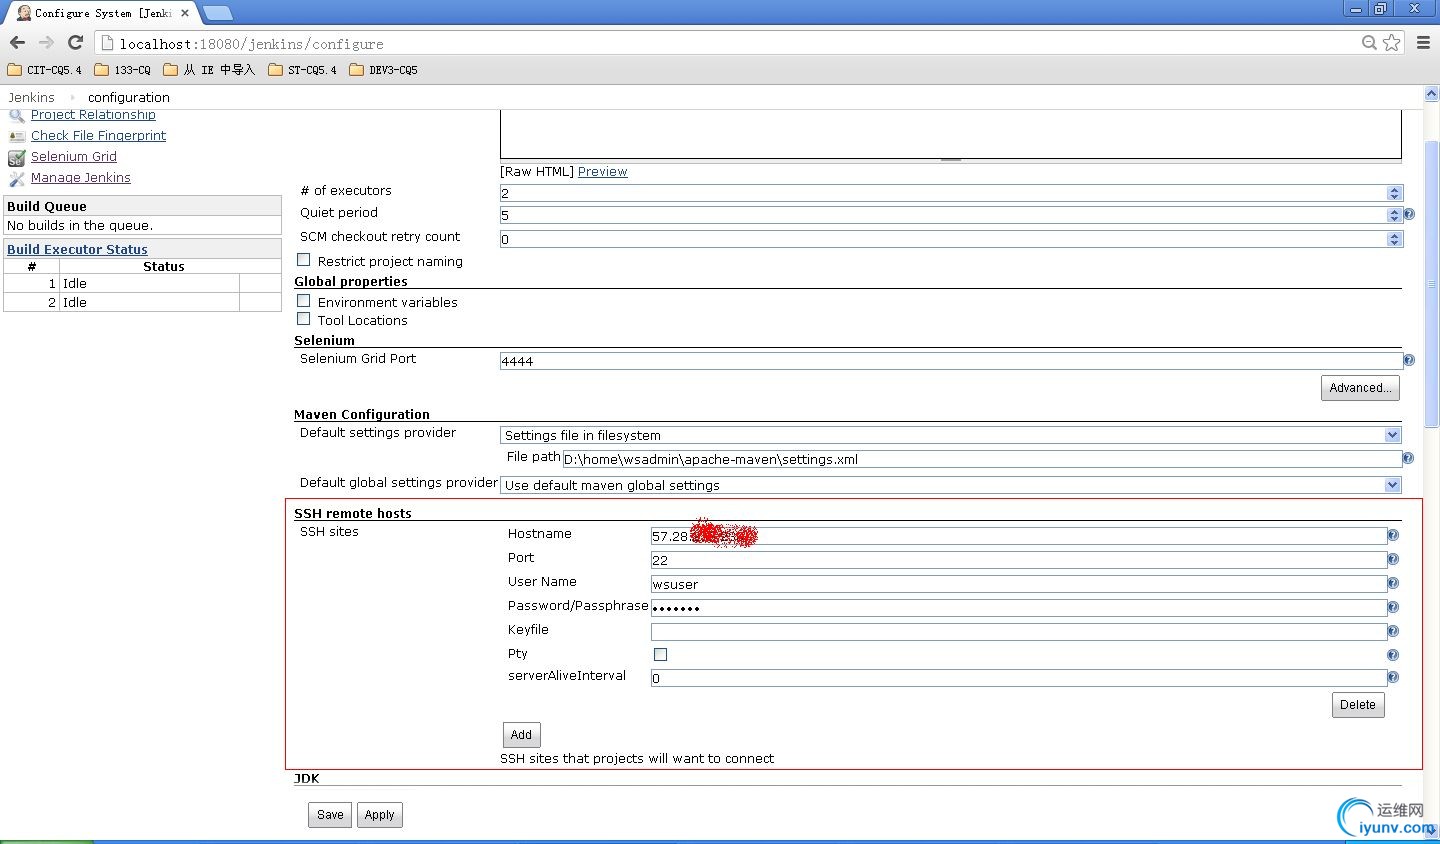Delete the SSH site entry

[x=1358, y=705]
